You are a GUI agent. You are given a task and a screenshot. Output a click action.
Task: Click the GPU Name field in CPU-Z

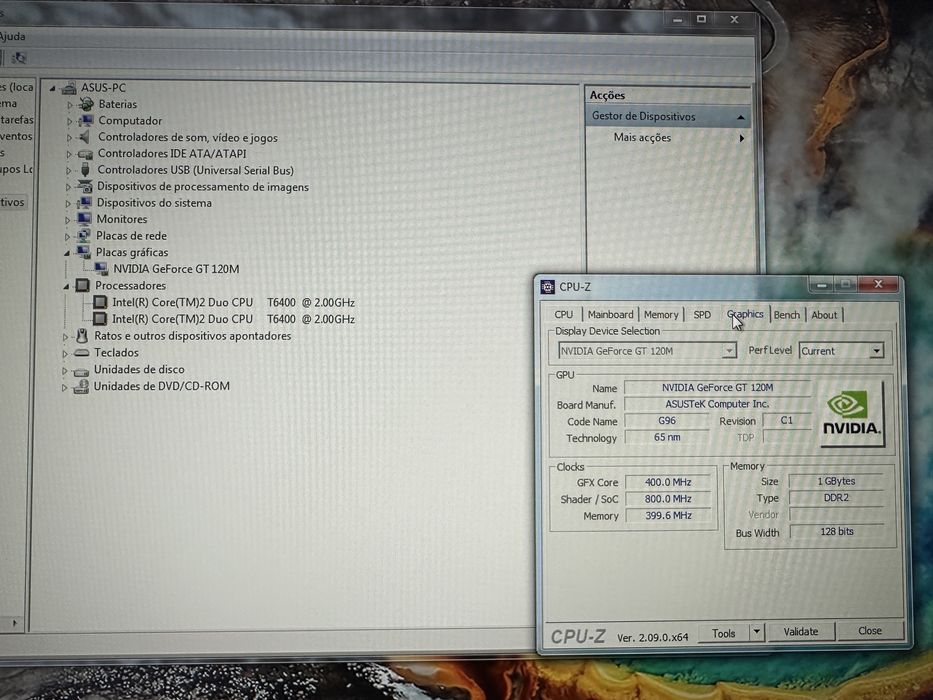click(717, 388)
